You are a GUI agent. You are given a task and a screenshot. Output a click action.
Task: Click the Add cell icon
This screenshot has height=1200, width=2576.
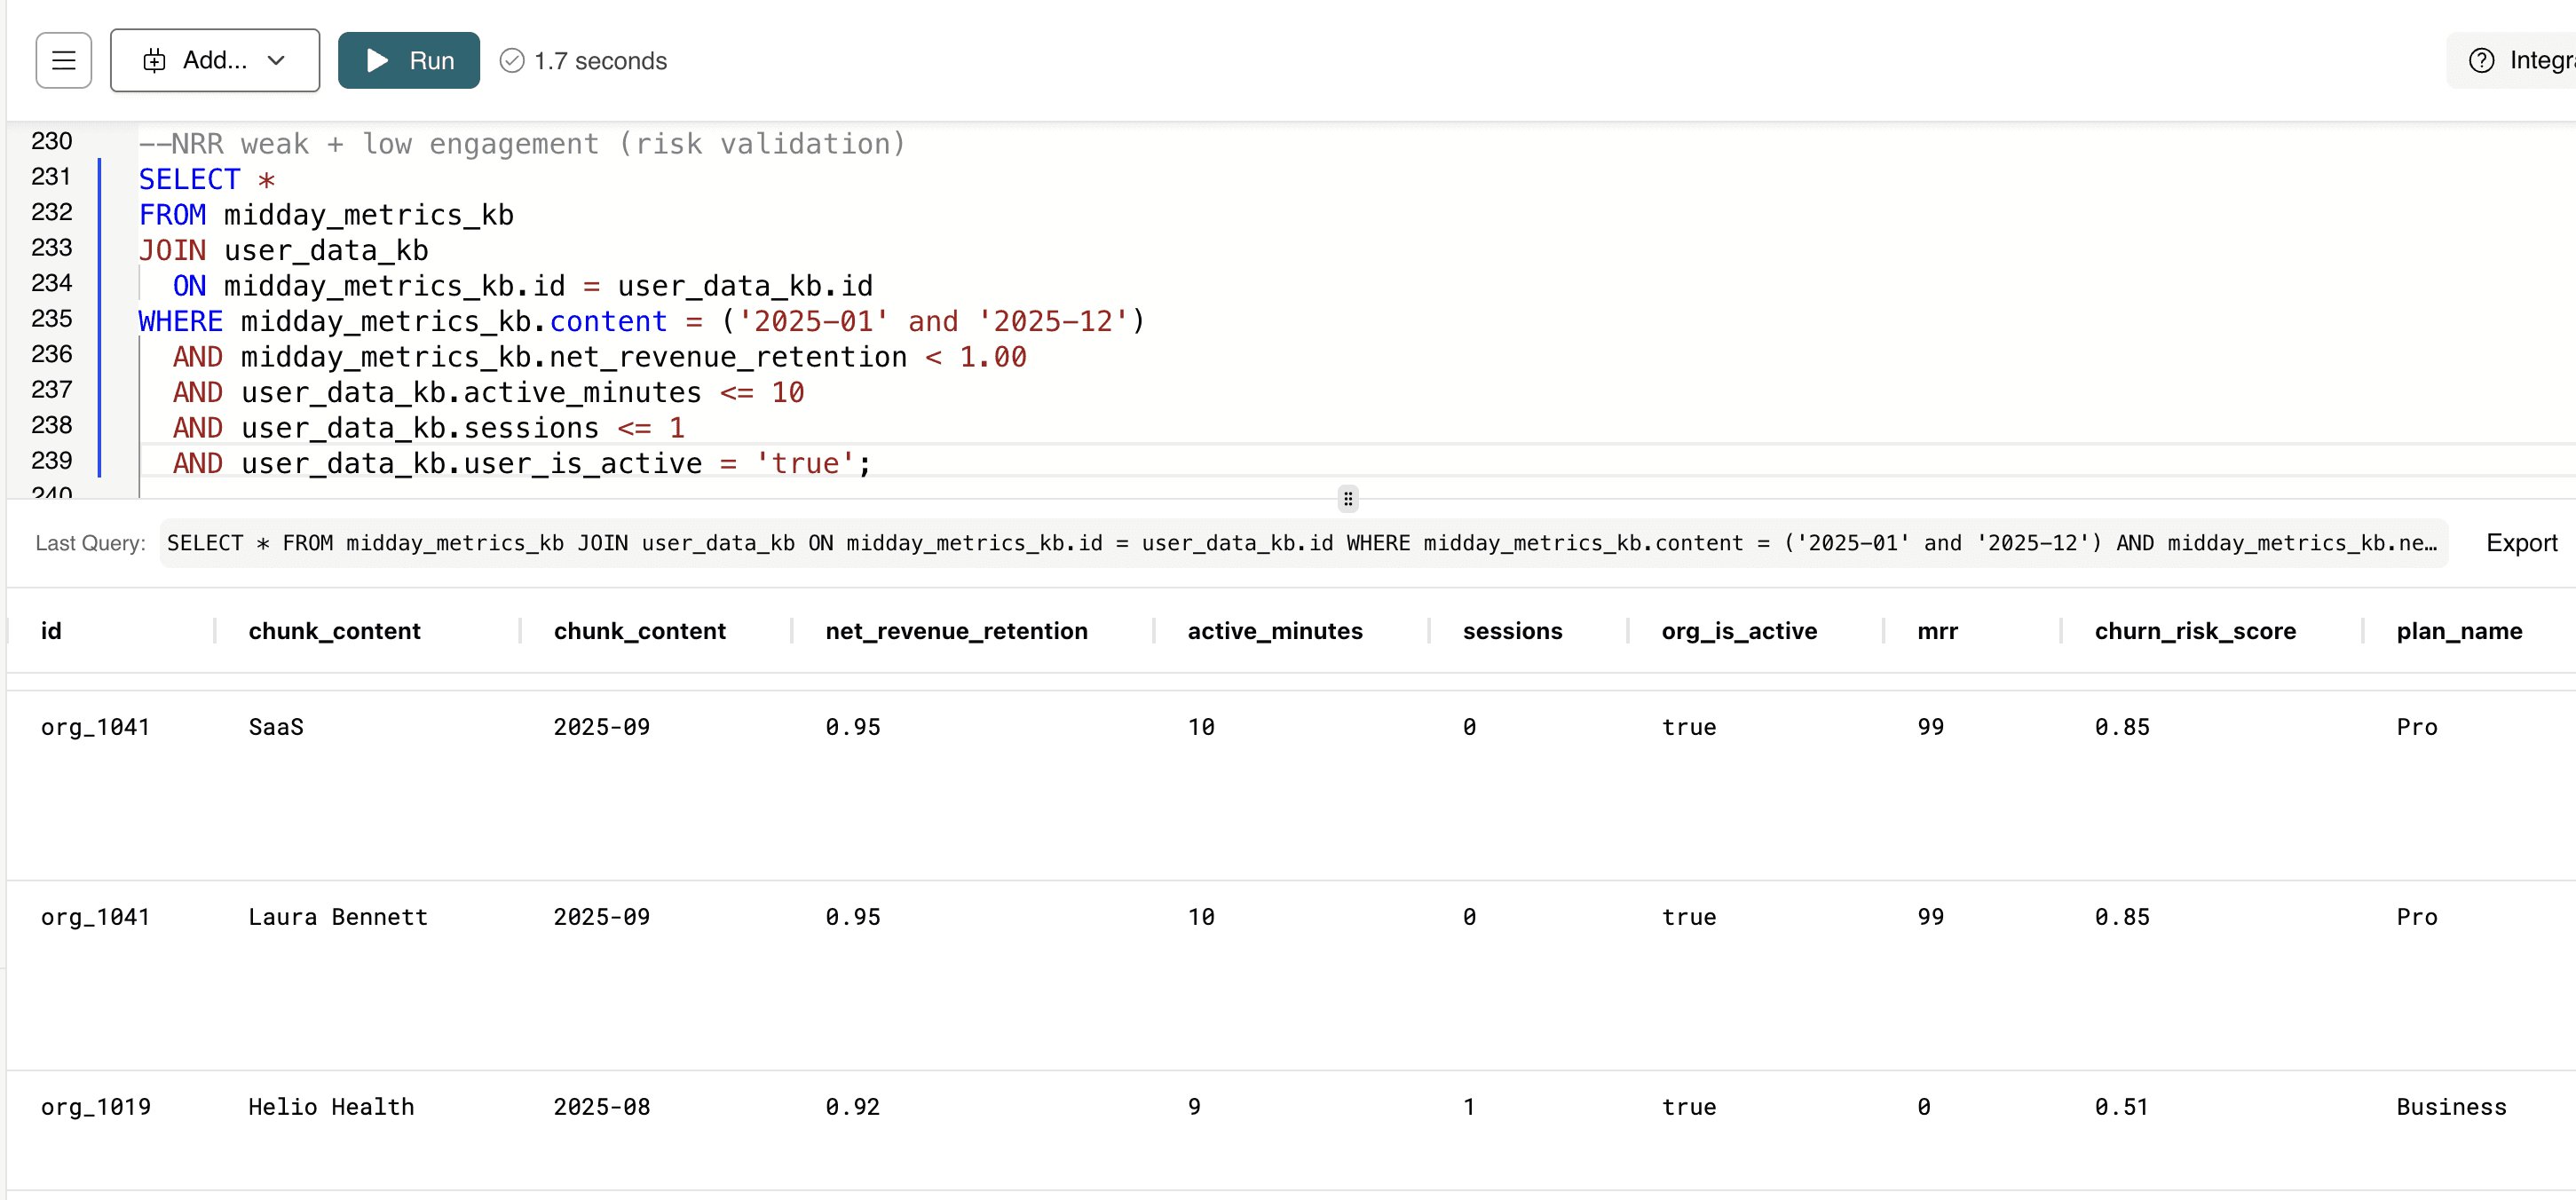pos(154,61)
